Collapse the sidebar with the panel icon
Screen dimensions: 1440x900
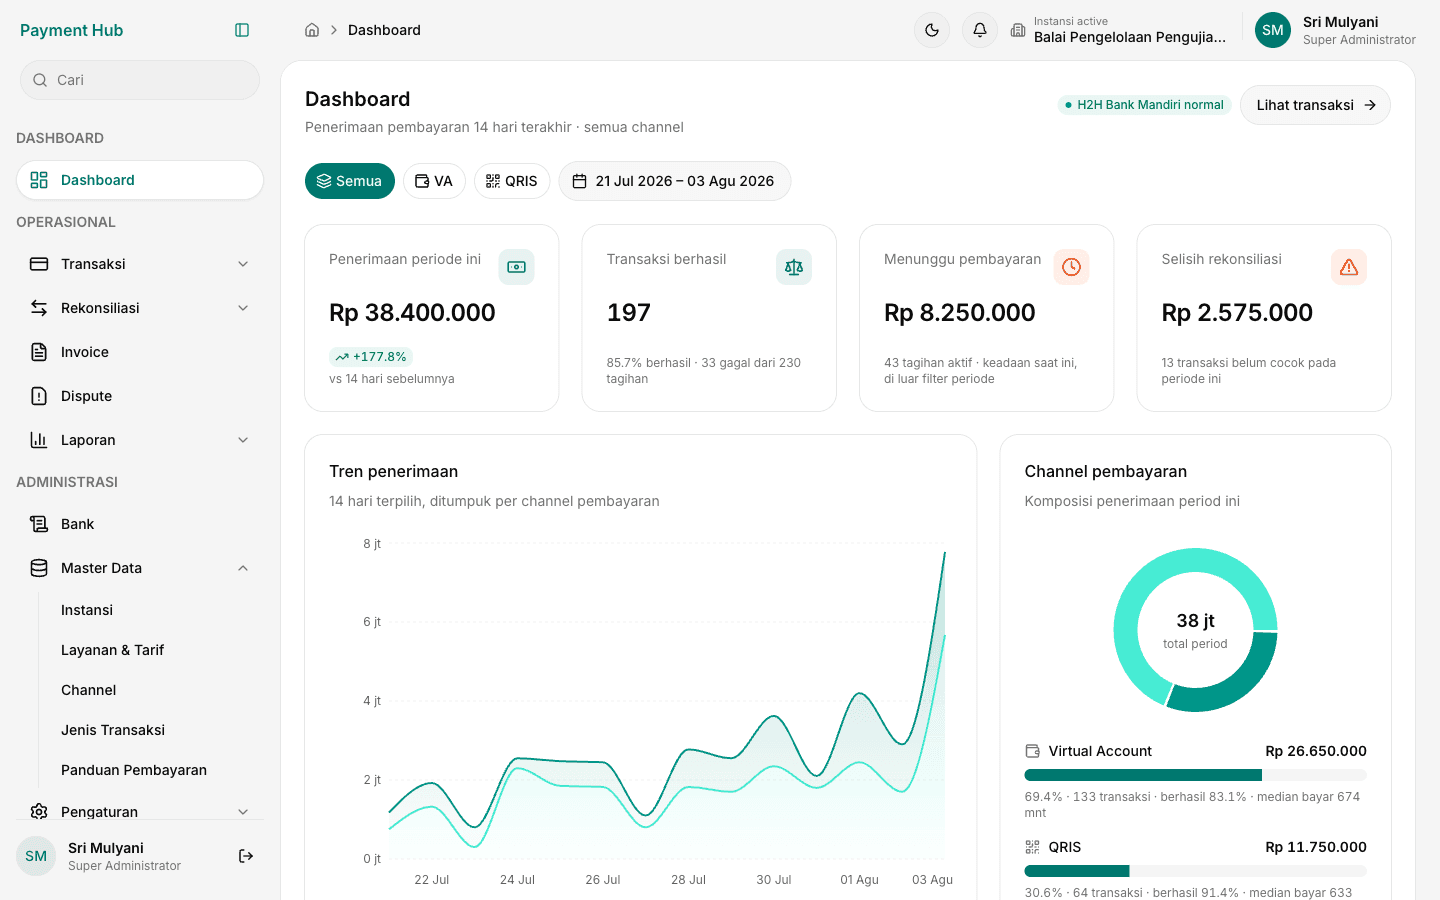click(x=242, y=30)
